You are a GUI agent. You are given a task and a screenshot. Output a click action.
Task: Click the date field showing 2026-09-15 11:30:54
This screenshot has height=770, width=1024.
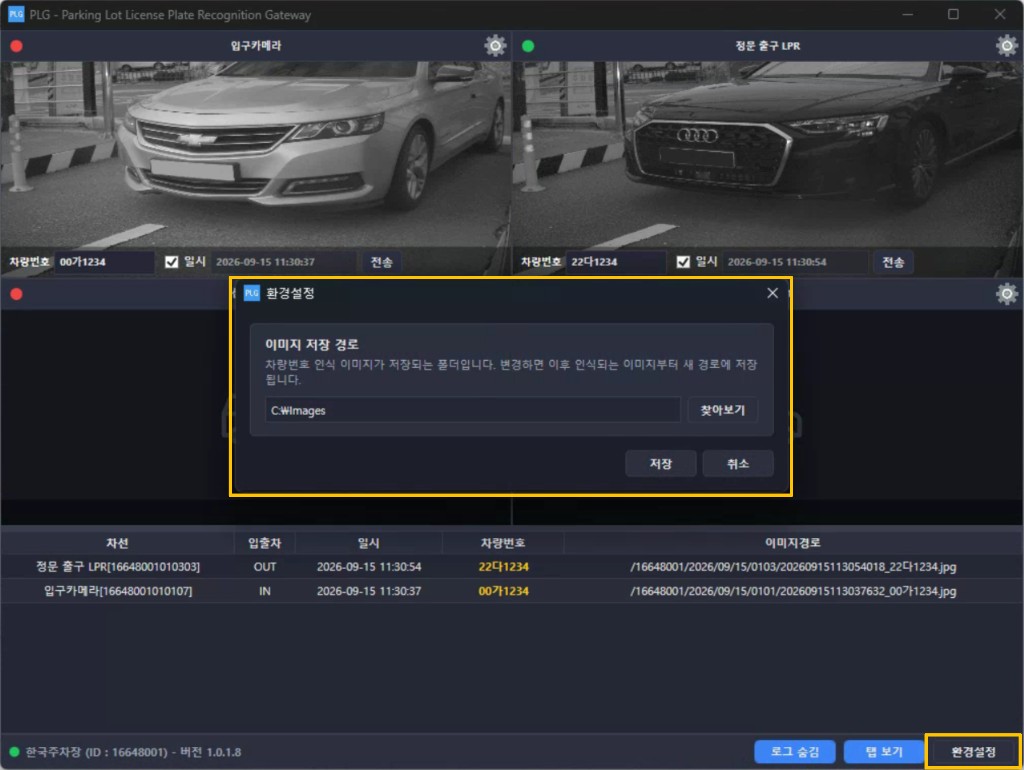click(795, 262)
